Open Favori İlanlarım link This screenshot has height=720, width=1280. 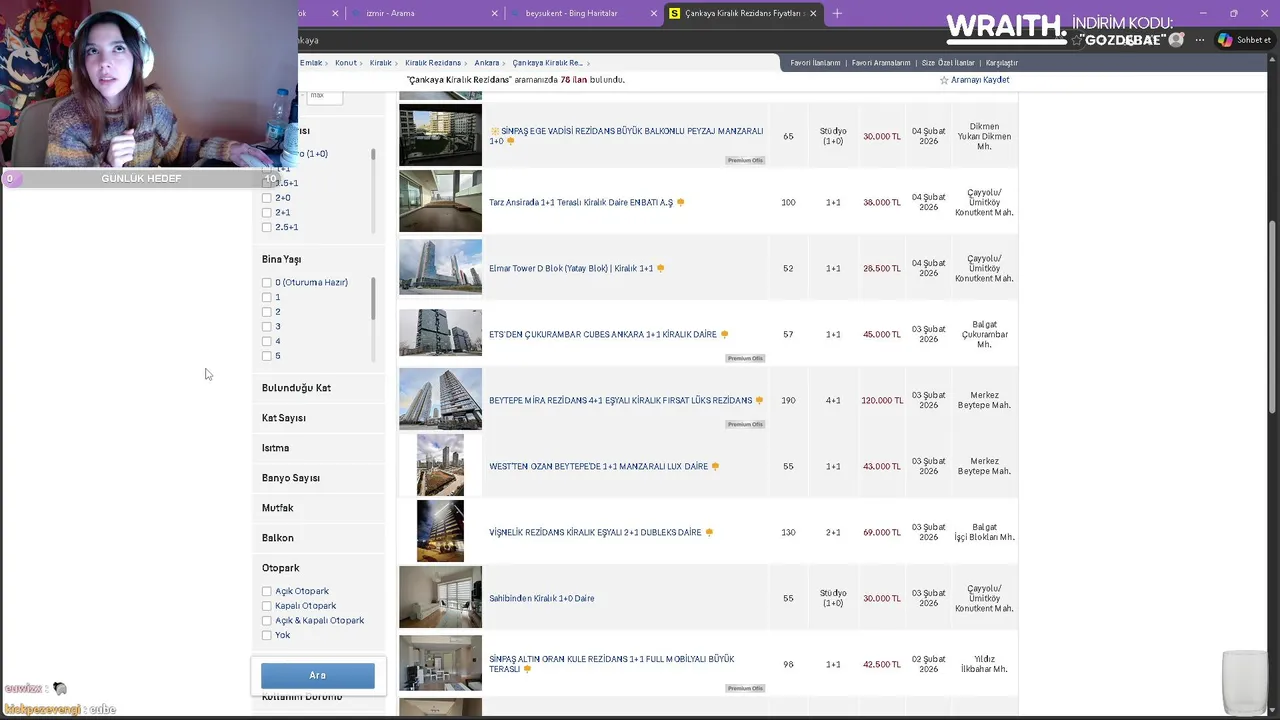click(815, 63)
